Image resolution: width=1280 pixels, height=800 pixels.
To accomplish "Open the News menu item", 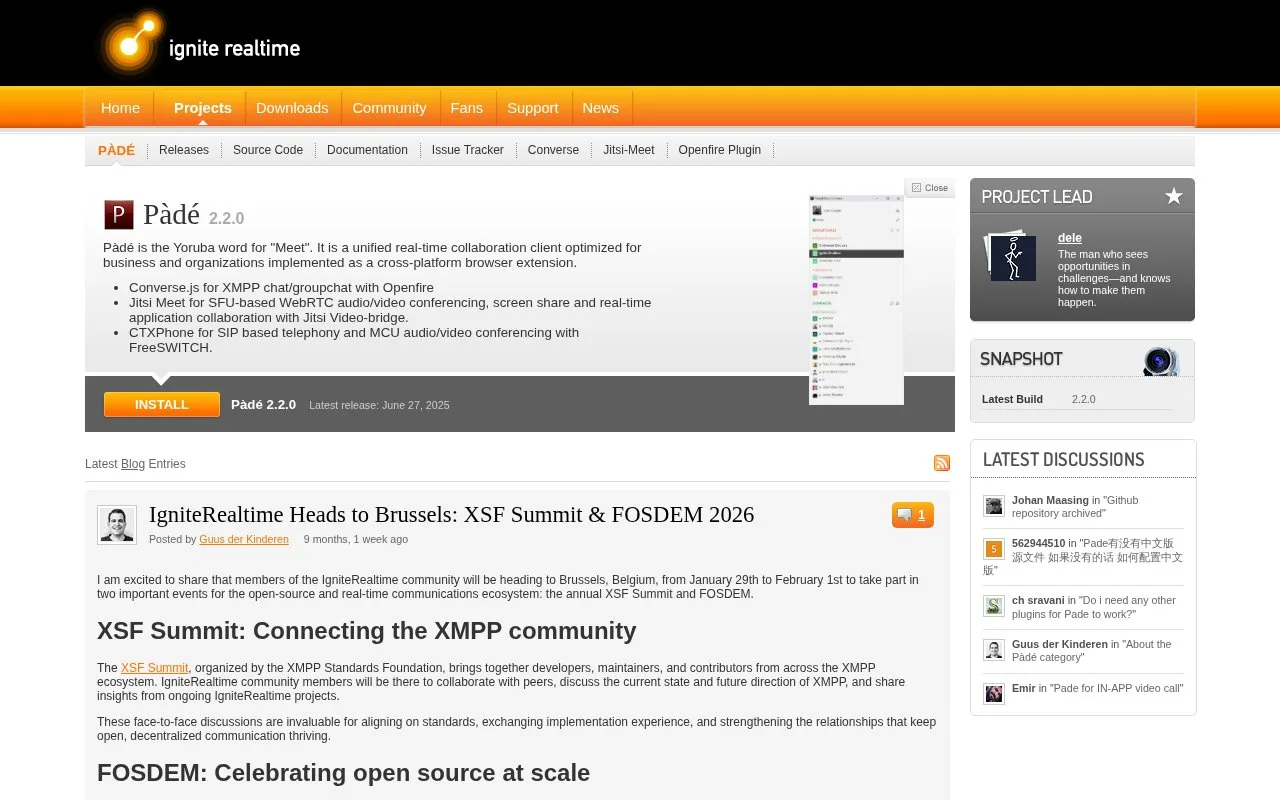I will click(x=600, y=108).
